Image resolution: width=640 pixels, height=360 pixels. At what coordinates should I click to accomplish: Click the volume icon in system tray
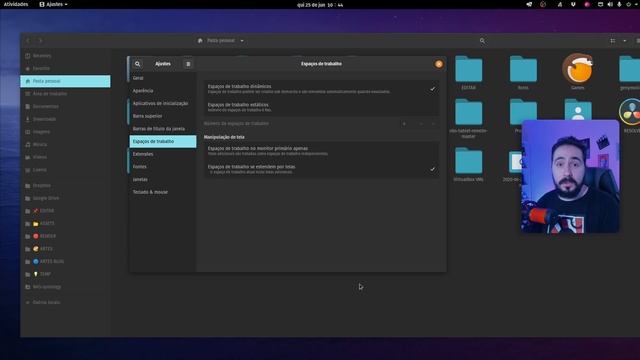[610, 4]
